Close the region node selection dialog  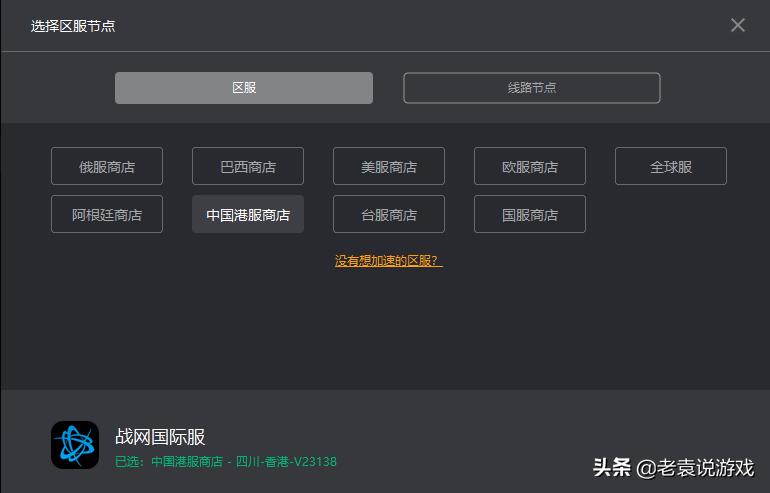pyautogui.click(x=738, y=25)
